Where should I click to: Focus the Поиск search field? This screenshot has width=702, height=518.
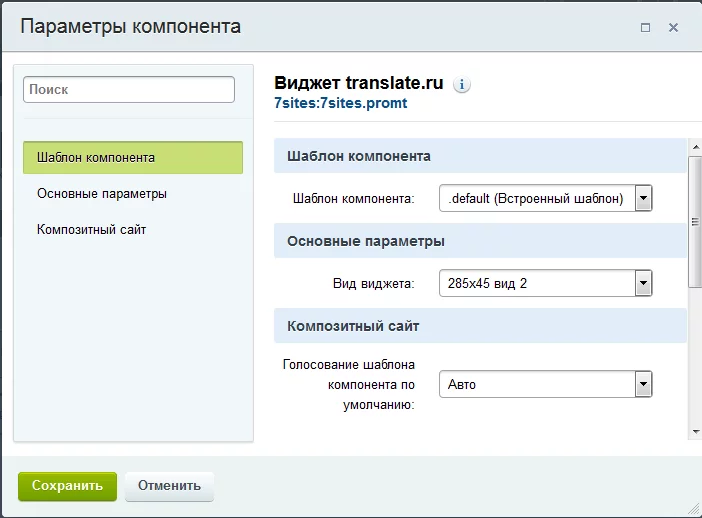point(128,89)
